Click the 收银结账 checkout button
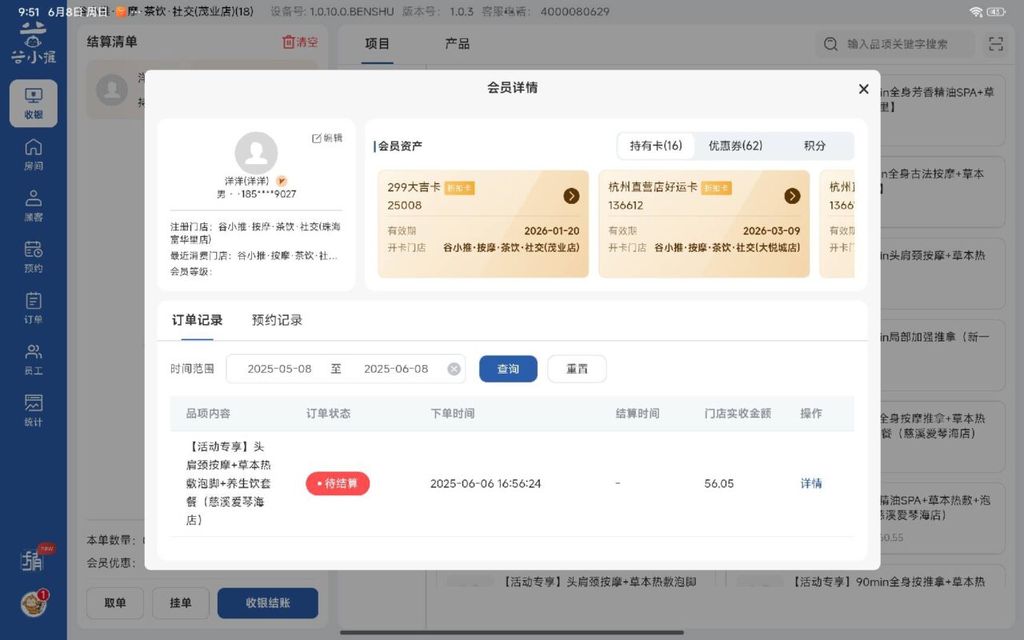Image resolution: width=1024 pixels, height=640 pixels. (x=268, y=603)
